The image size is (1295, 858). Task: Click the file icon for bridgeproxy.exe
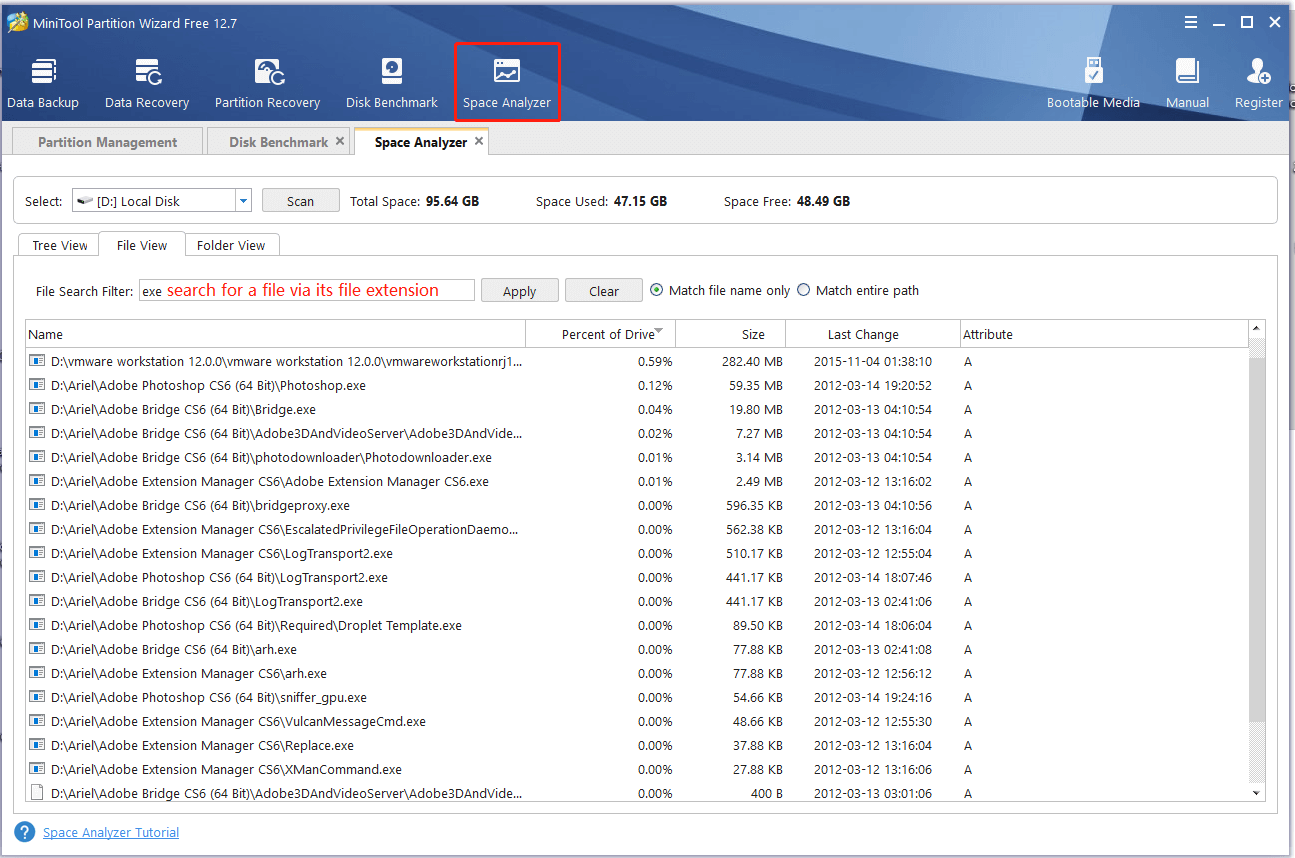tap(37, 505)
